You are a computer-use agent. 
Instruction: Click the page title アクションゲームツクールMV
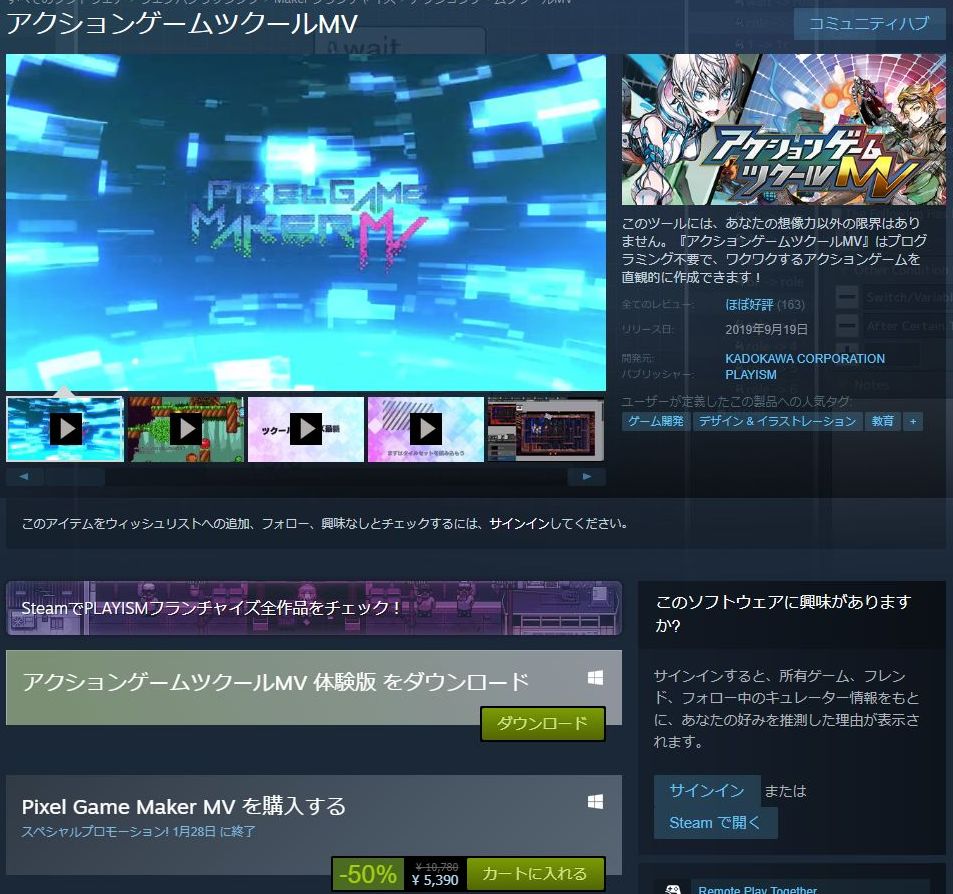click(182, 24)
